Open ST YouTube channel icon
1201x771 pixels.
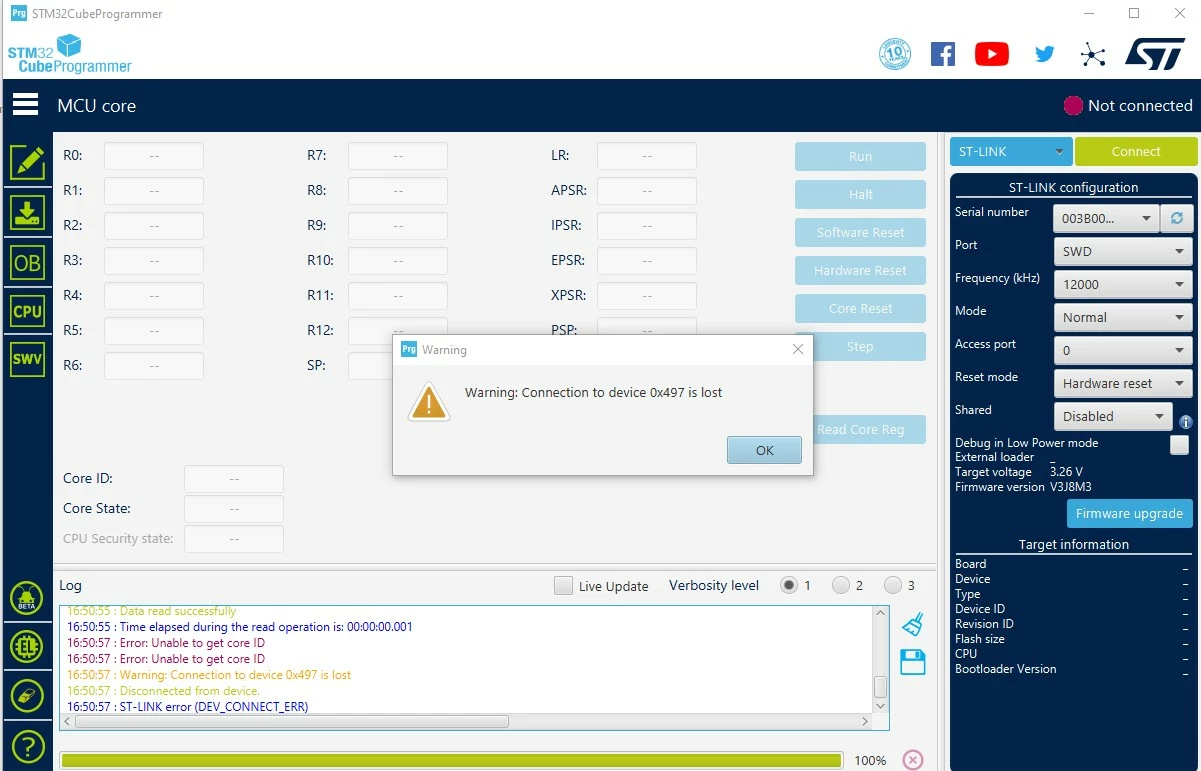click(992, 54)
